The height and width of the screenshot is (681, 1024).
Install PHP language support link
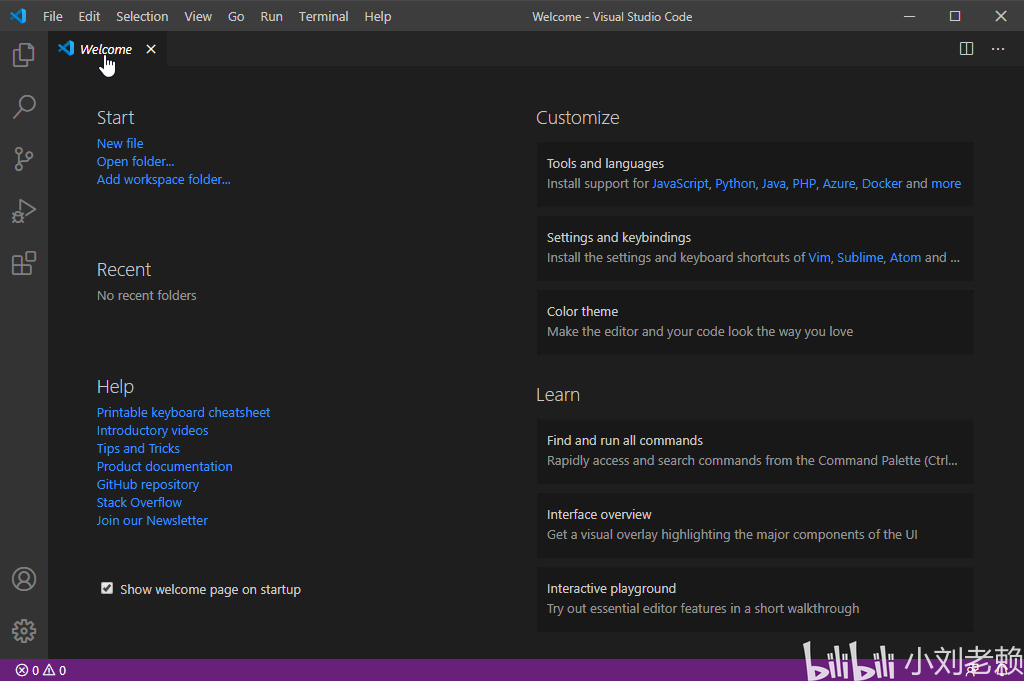[804, 183]
